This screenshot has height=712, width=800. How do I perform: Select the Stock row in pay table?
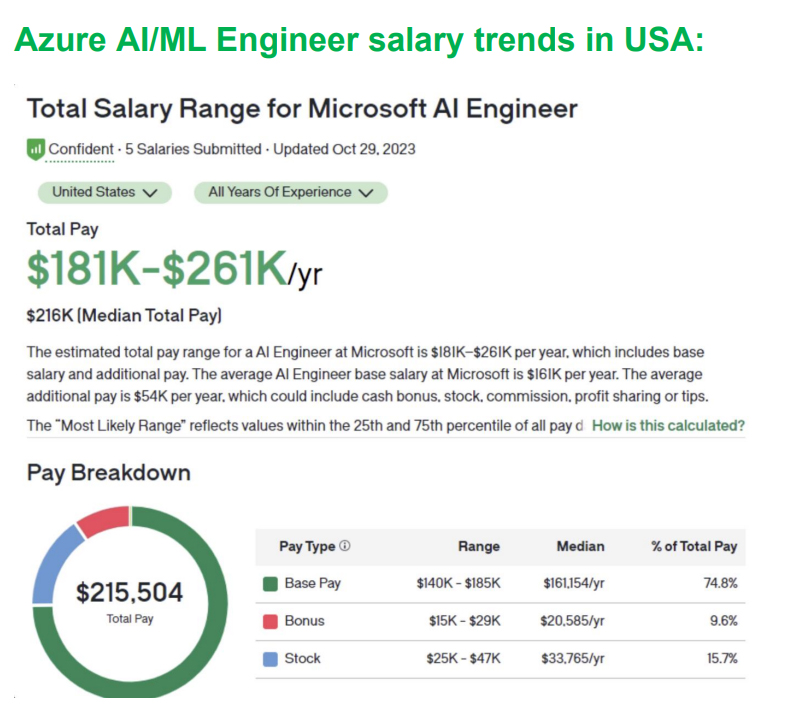[x=500, y=658]
